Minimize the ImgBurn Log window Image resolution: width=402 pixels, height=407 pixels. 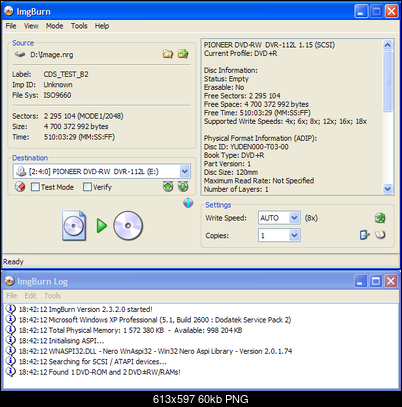click(360, 281)
